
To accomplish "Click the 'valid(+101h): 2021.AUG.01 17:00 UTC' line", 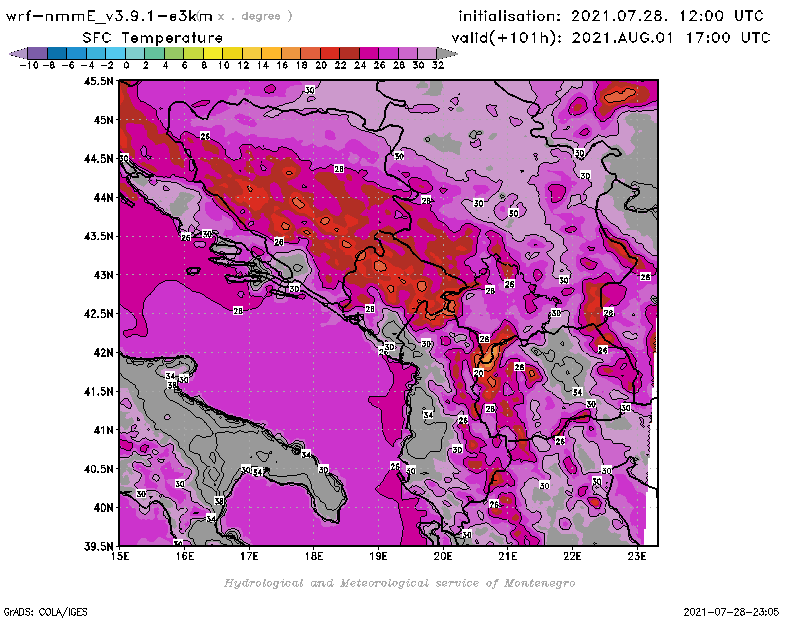I will point(611,38).
